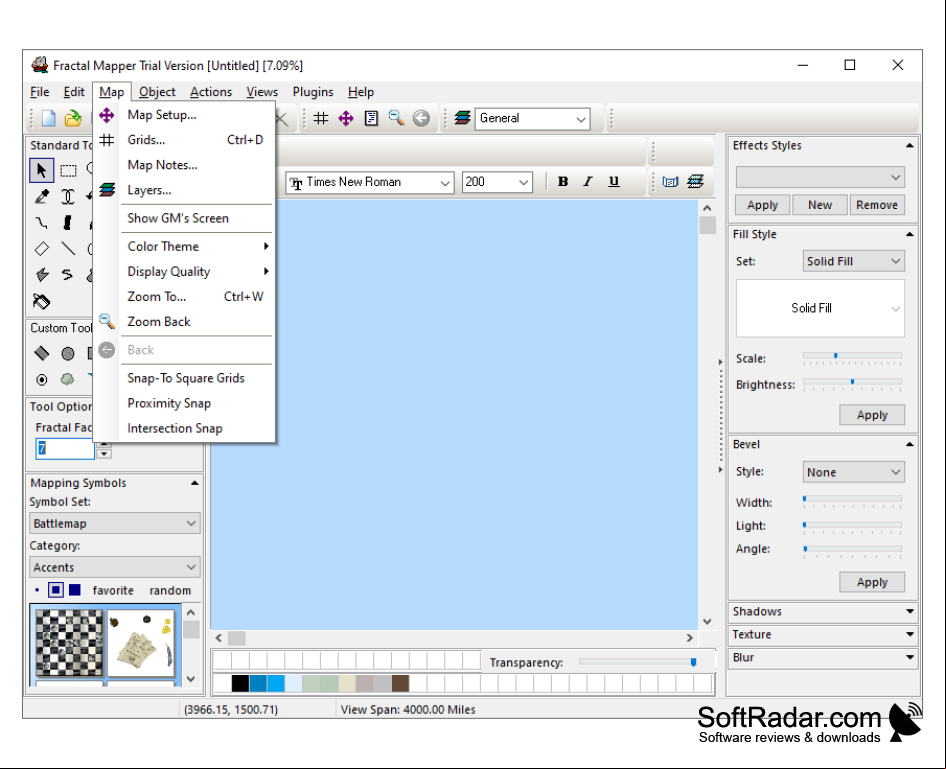946x769 pixels.
Task: Click Apply in the Fill Style panel
Action: click(x=872, y=415)
